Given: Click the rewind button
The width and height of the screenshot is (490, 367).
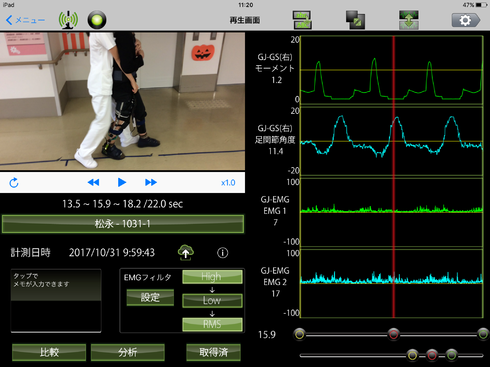Looking at the screenshot, I should pos(93,182).
